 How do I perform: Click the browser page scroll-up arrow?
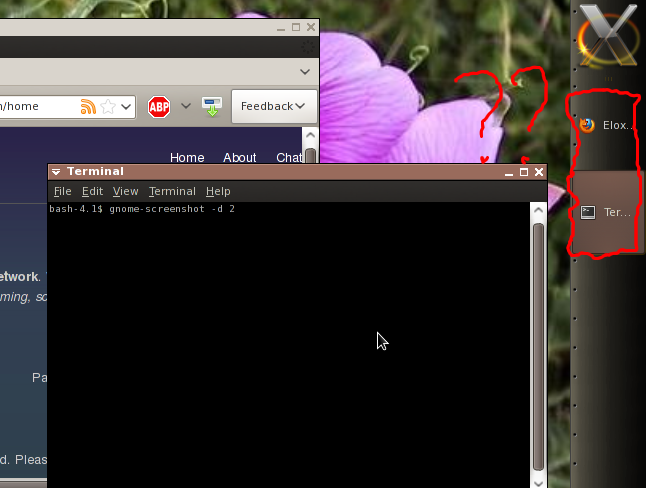(310, 135)
